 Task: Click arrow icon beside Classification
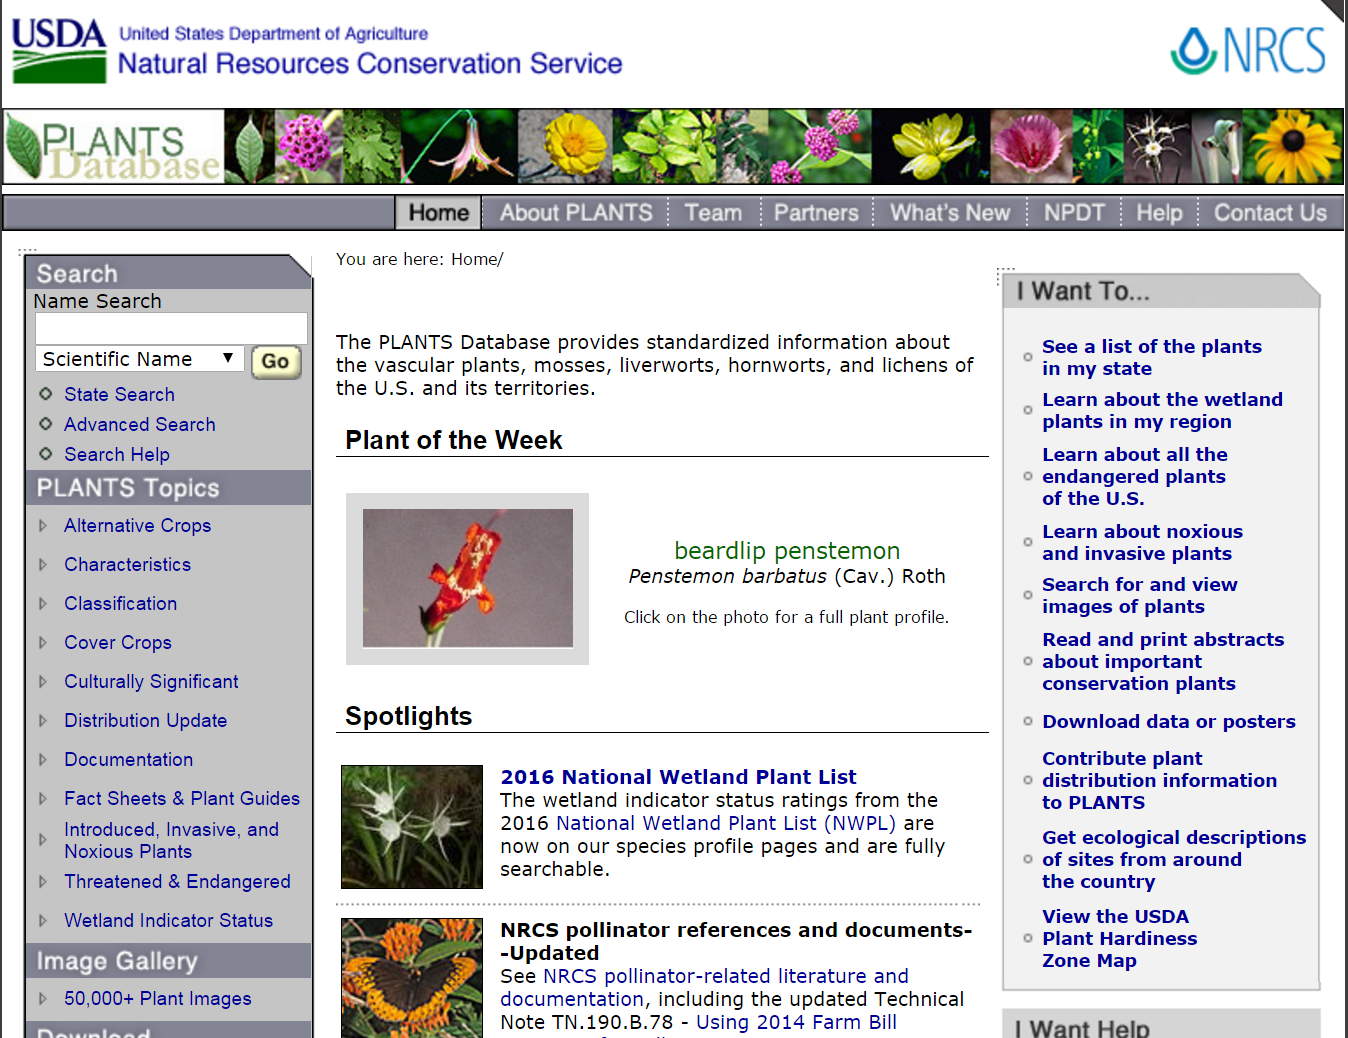[43, 604]
